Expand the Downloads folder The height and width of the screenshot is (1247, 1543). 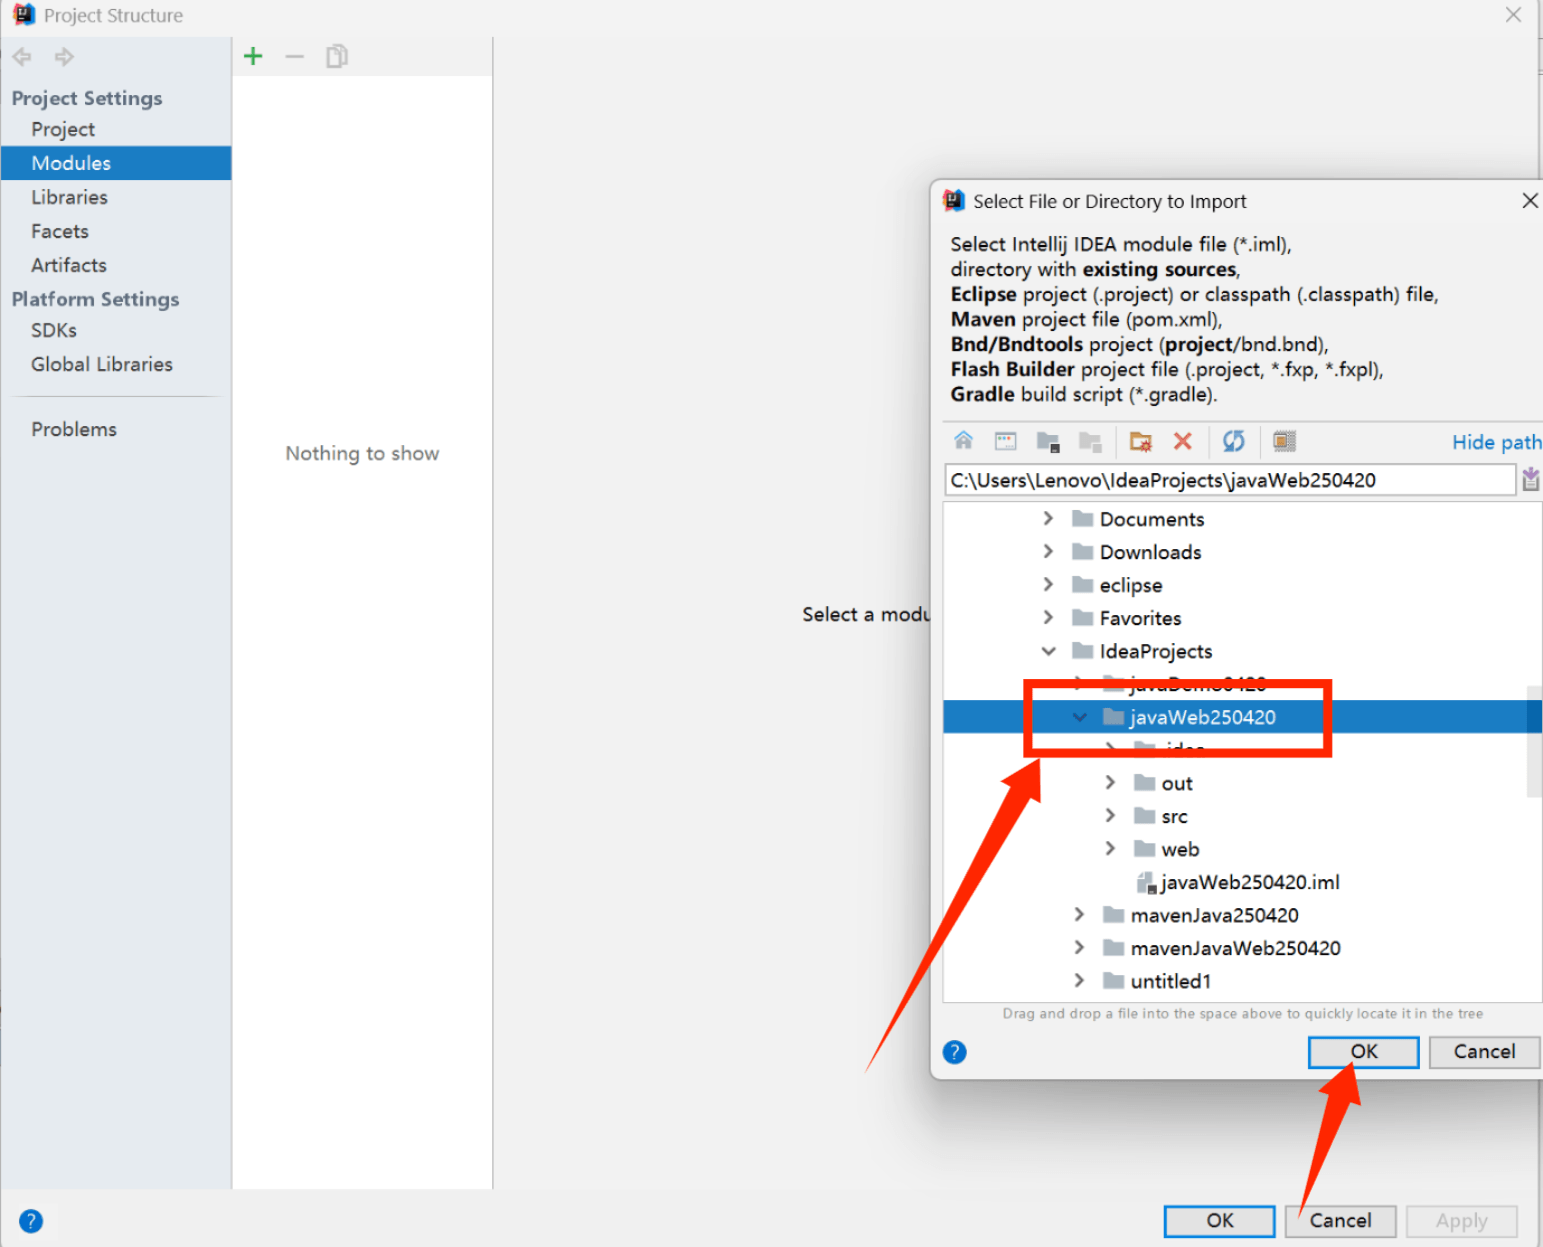[1048, 551]
